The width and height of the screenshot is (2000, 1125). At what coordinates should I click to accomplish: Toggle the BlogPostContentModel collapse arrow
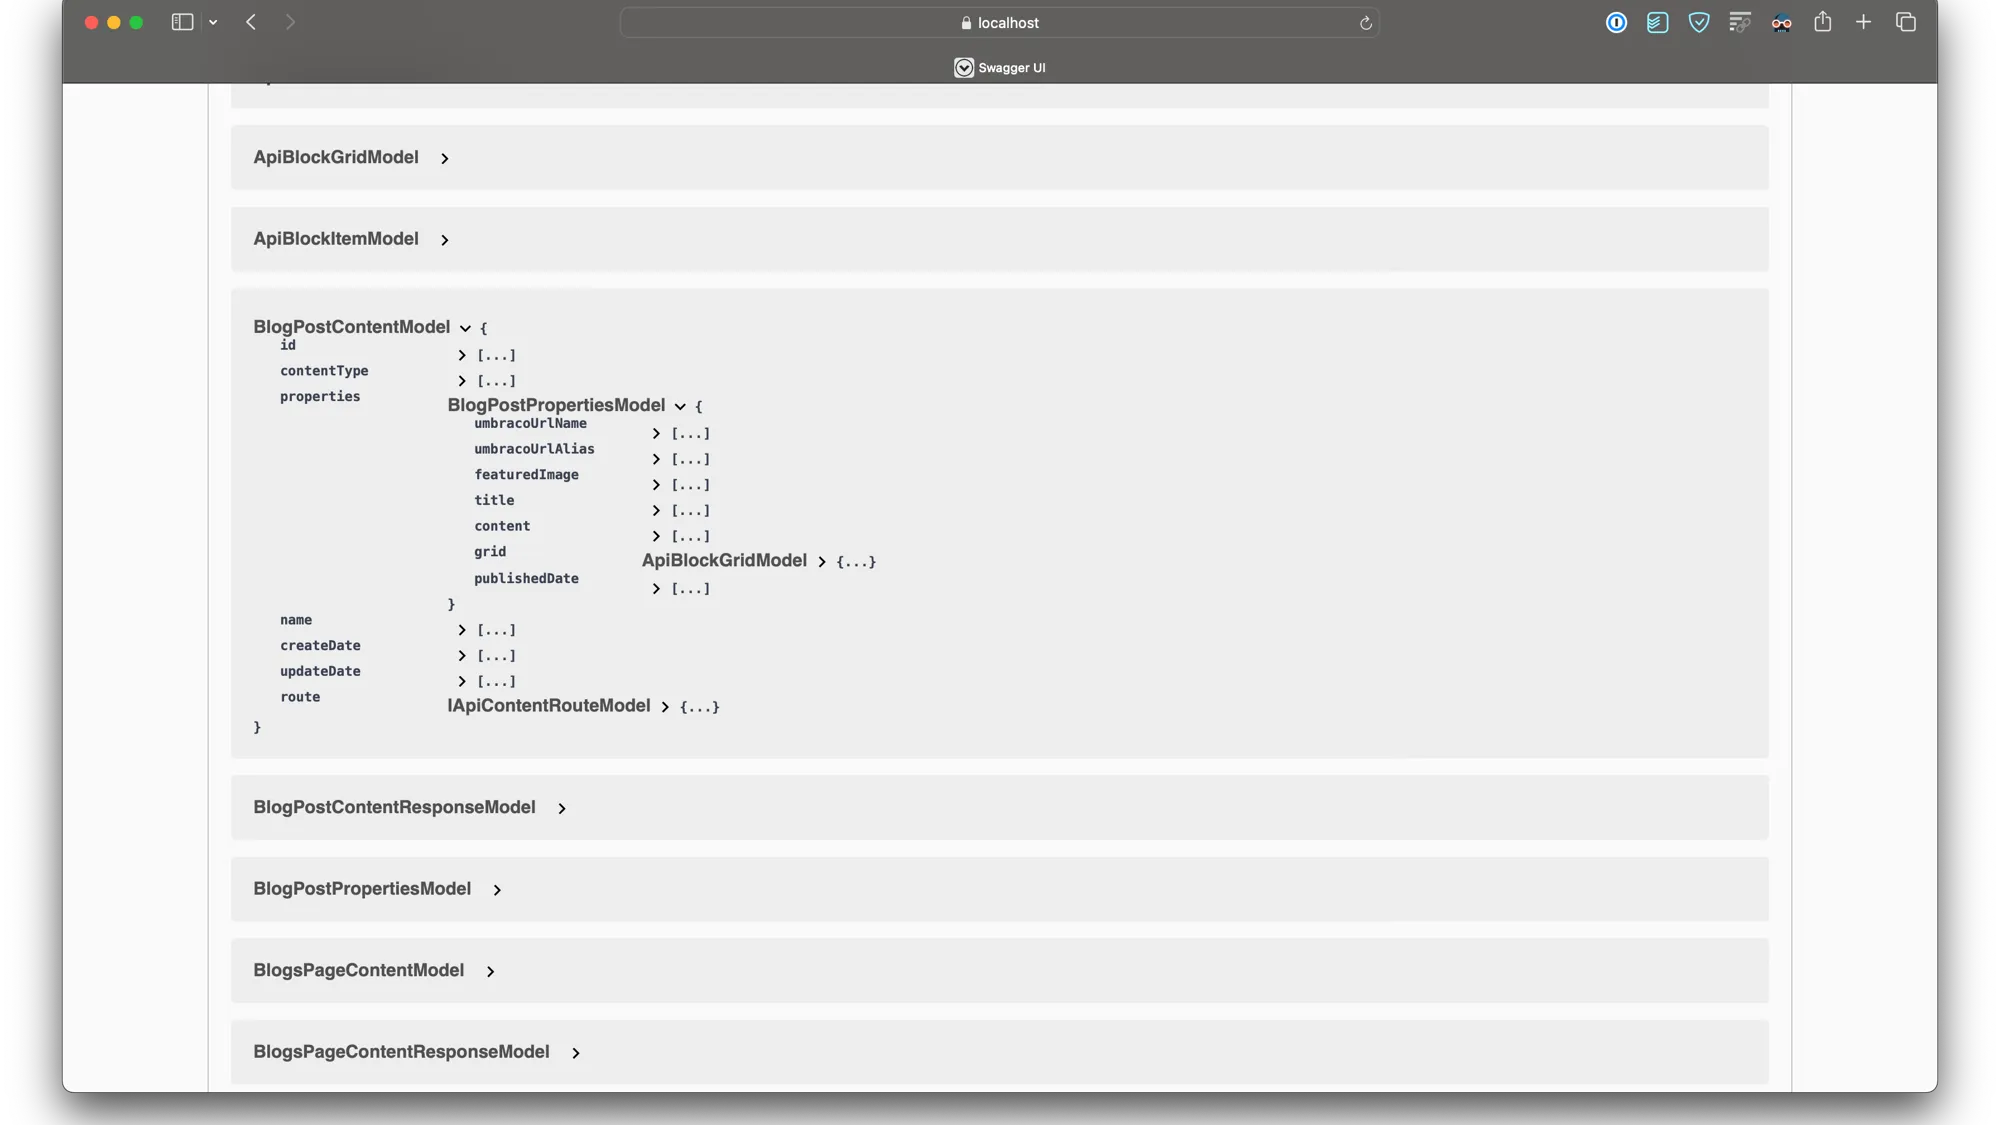point(466,327)
